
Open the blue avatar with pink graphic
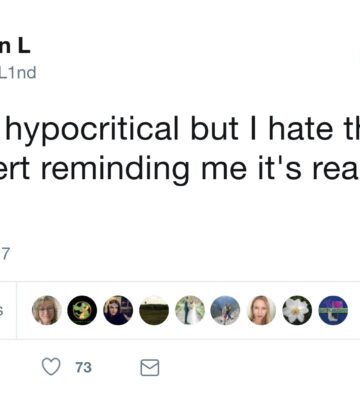pyautogui.click(x=333, y=310)
